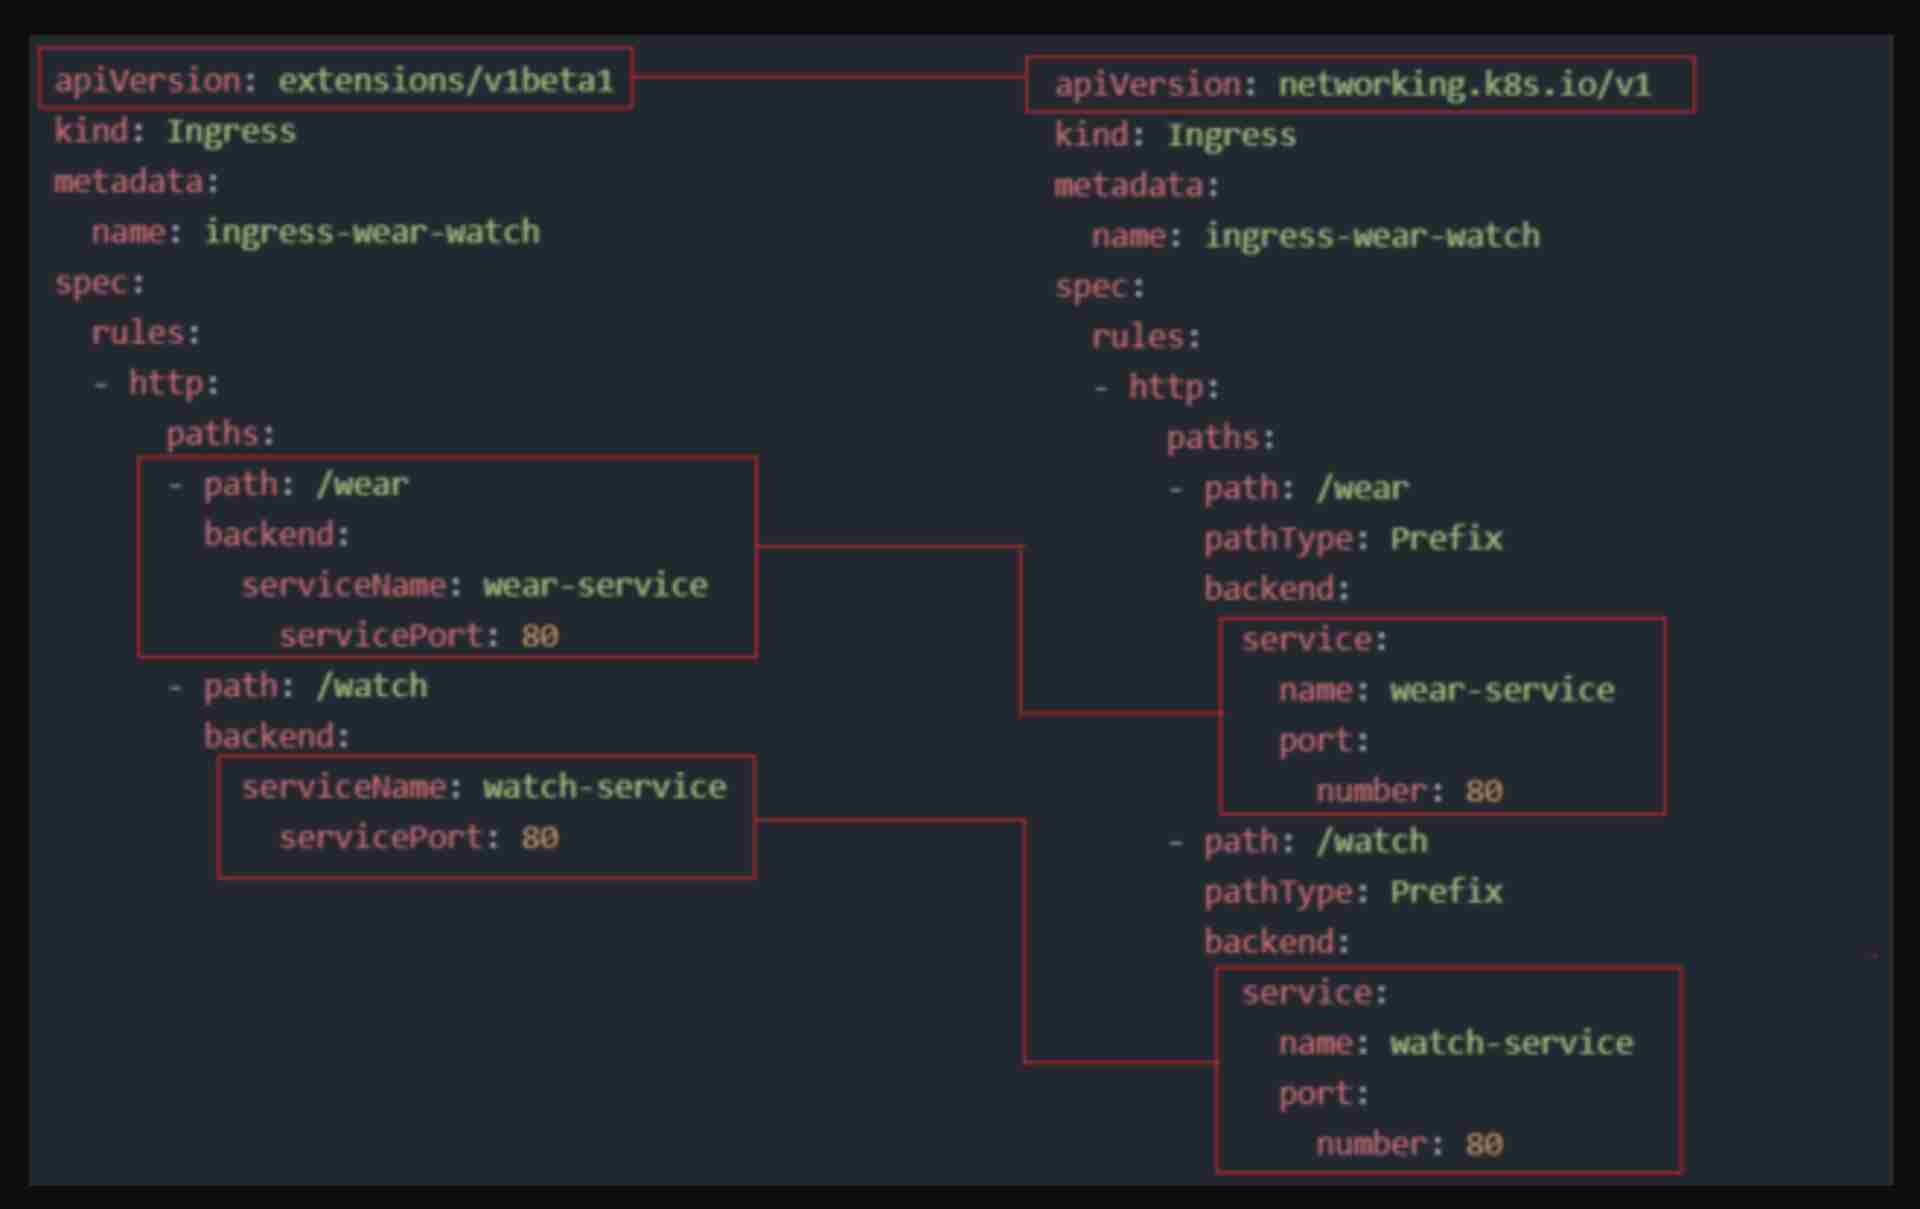Viewport: 1920px width, 1209px height.
Task: Click 'servicePort: 80' under watch-service
Action: point(419,837)
